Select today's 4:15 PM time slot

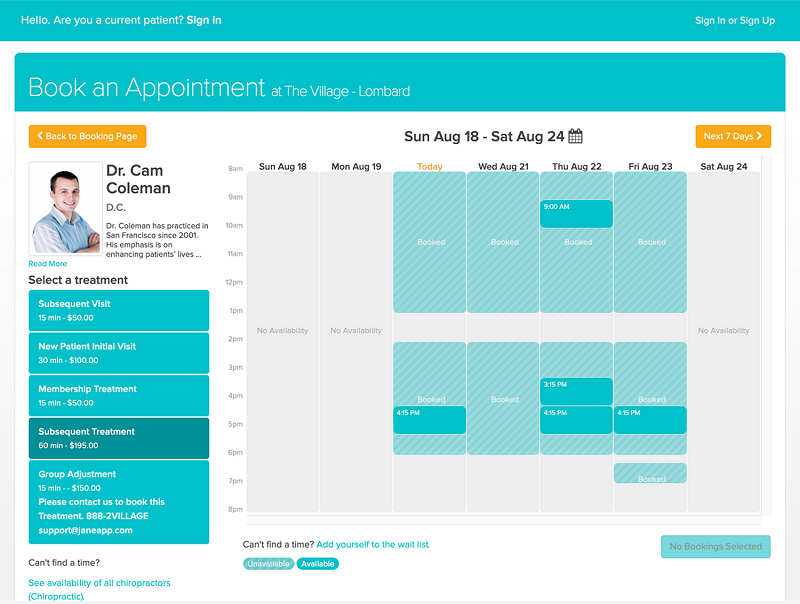(x=429, y=420)
